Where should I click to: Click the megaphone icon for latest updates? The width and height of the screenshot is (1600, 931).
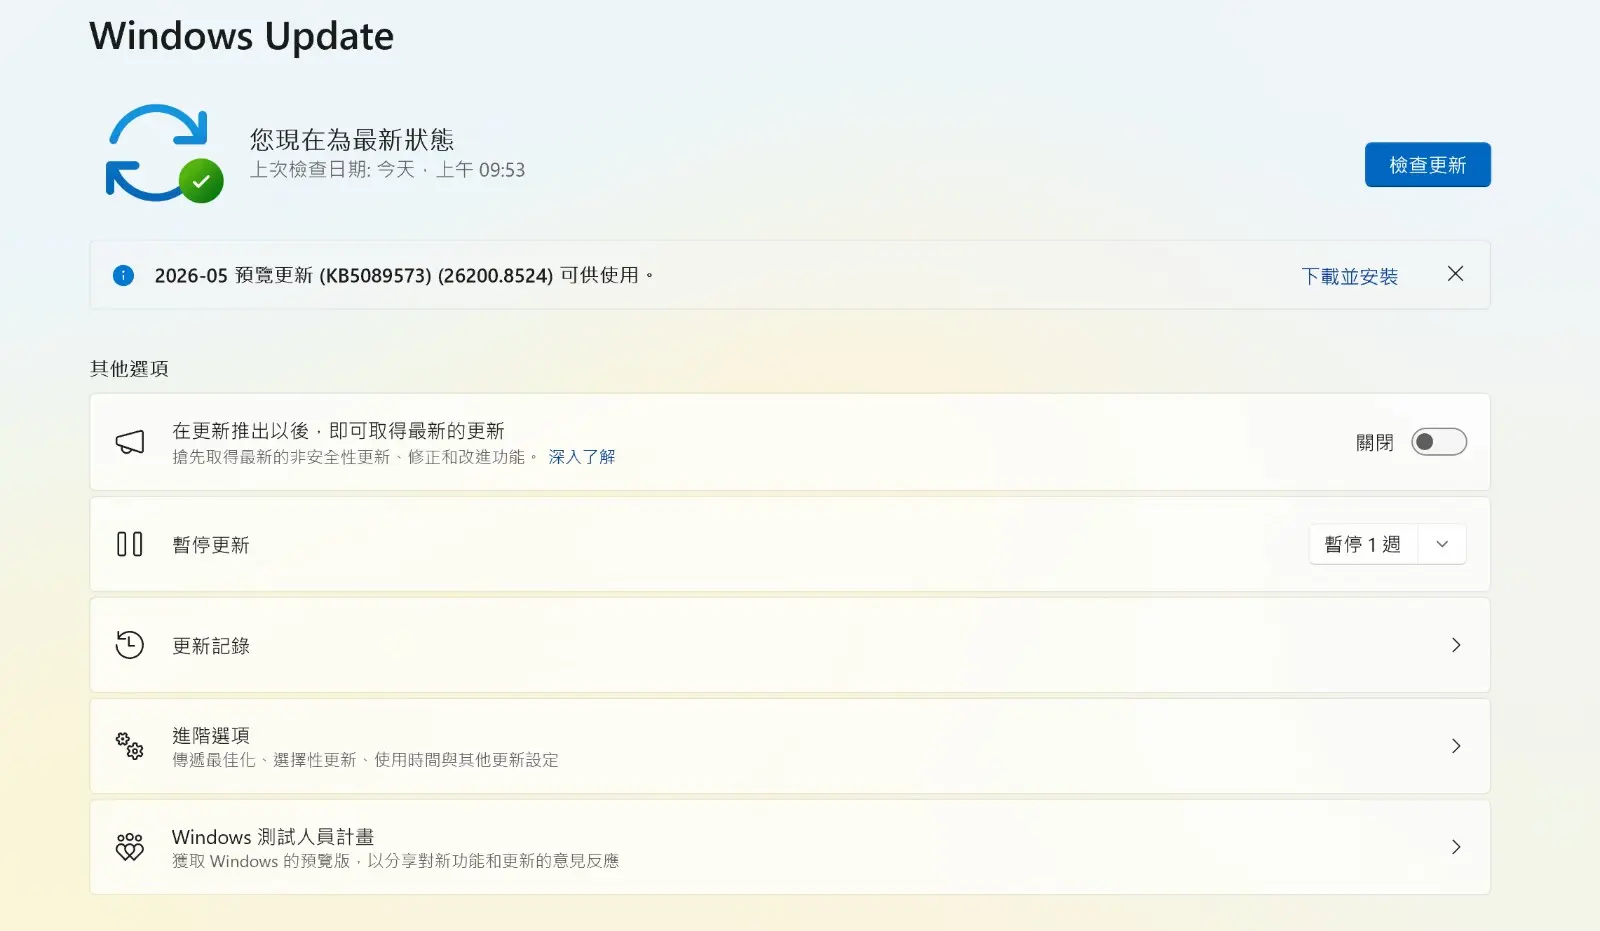[130, 442]
